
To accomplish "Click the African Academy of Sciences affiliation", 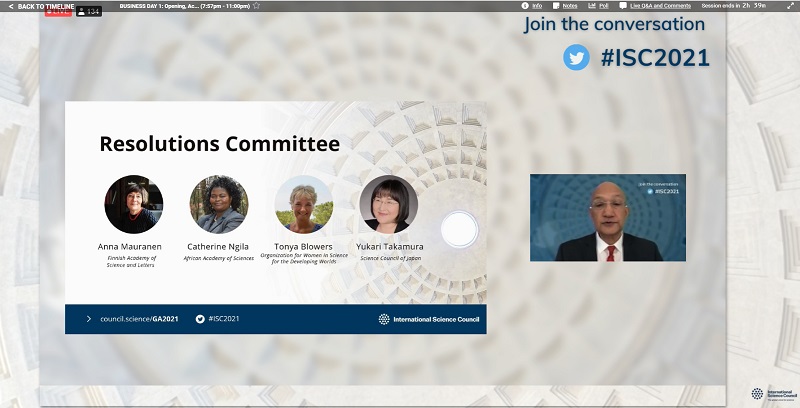I will tap(219, 258).
